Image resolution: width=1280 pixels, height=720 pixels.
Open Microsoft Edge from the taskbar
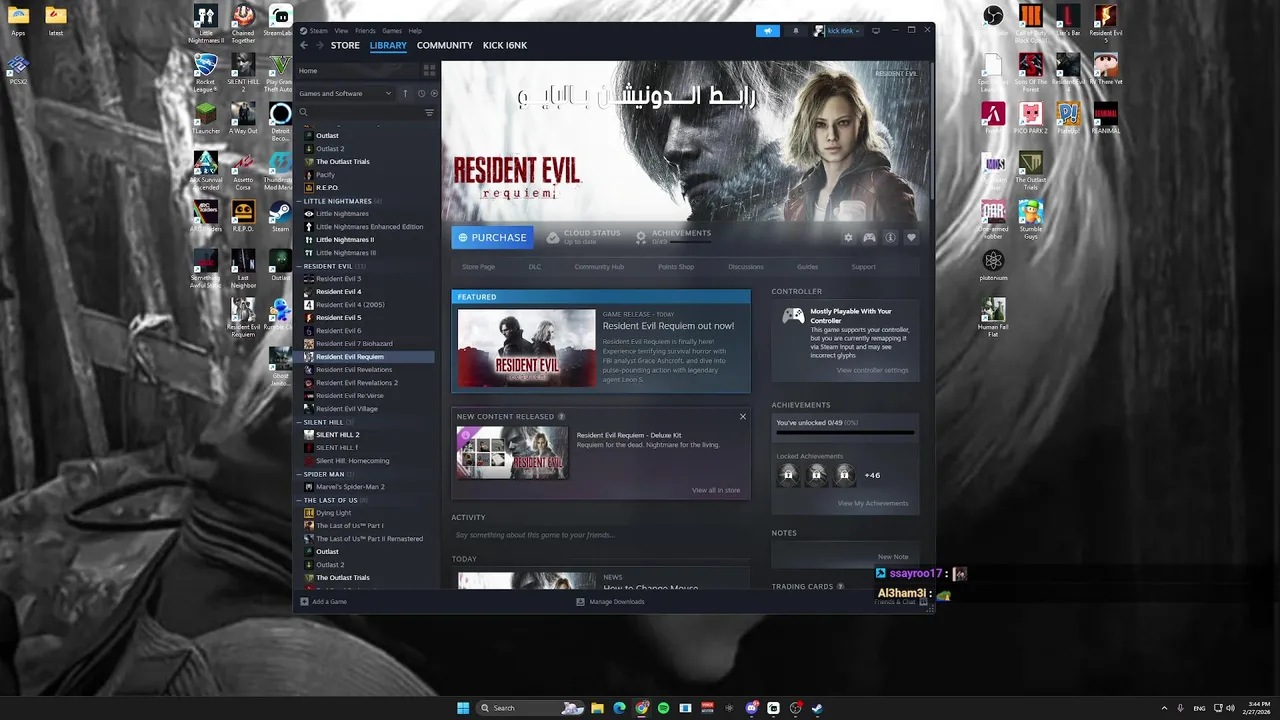coord(619,708)
